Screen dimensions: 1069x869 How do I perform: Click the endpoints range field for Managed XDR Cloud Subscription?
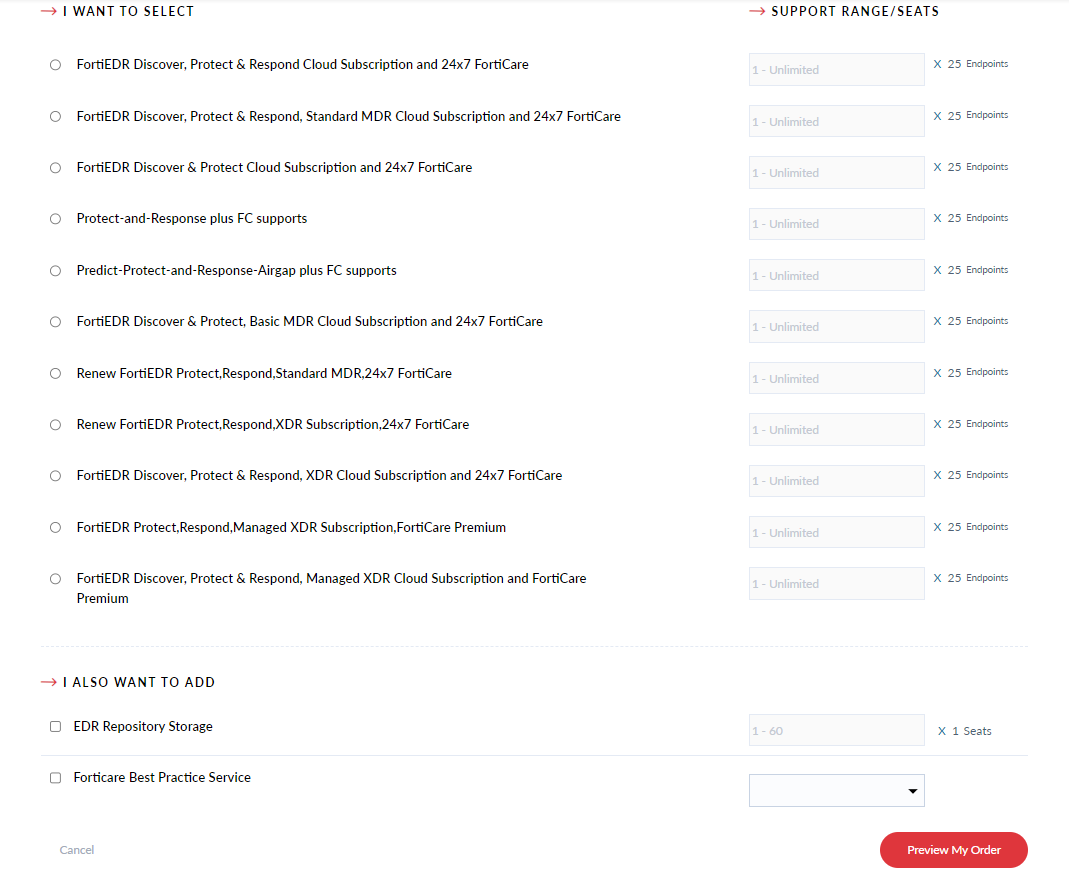coord(836,583)
